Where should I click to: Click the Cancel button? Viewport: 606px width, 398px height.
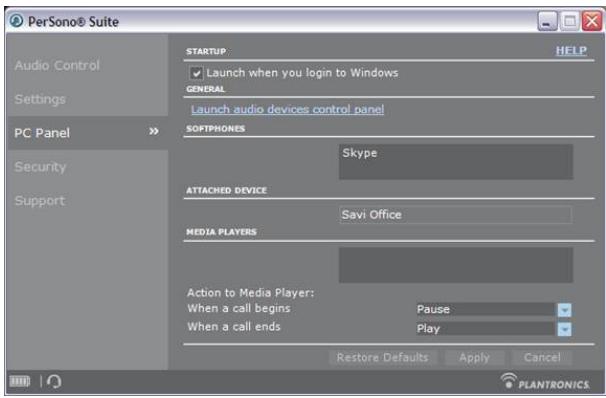[x=542, y=357]
